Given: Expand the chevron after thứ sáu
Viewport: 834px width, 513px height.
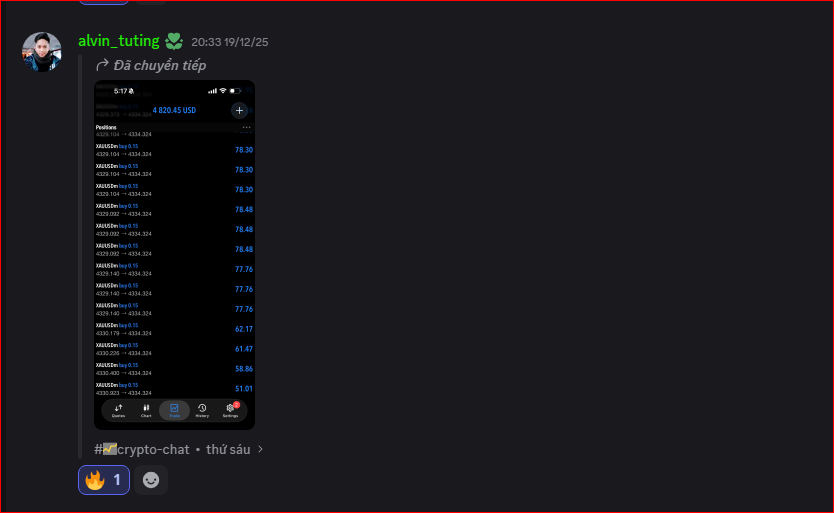Looking at the screenshot, I should point(260,449).
